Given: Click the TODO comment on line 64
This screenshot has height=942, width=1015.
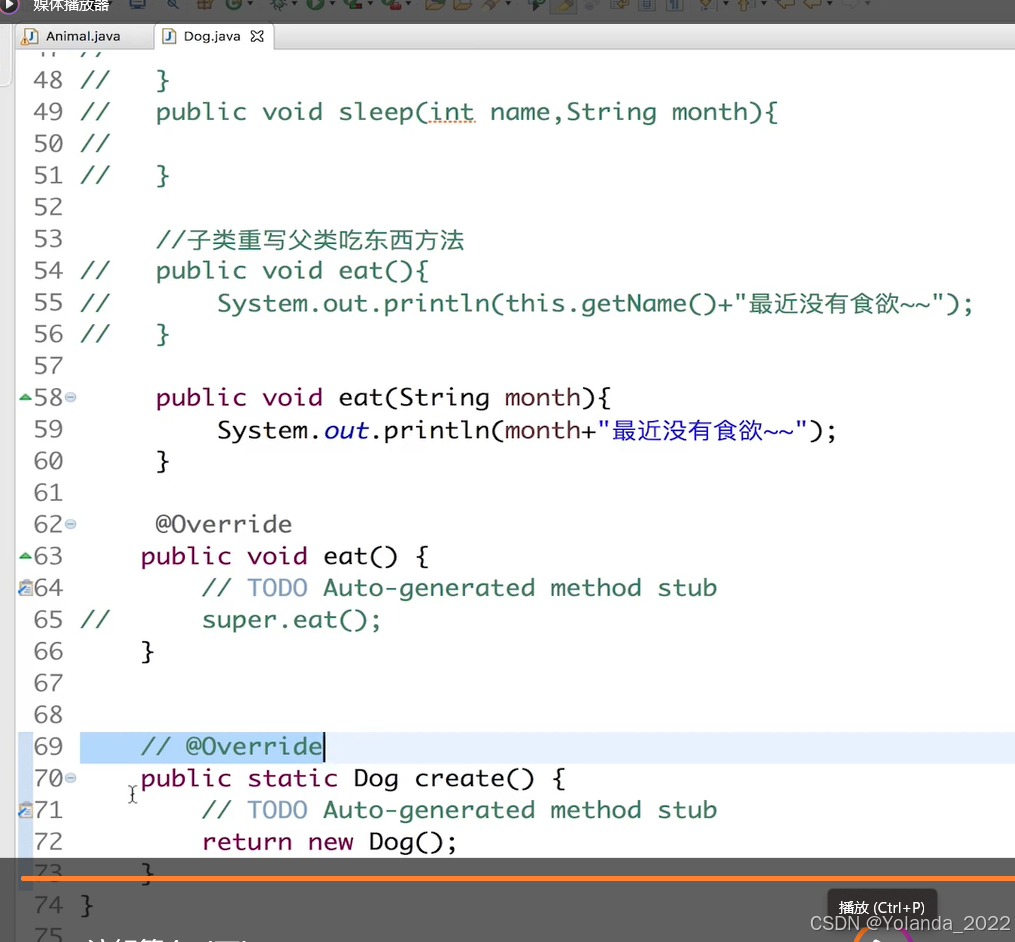Looking at the screenshot, I should (460, 588).
